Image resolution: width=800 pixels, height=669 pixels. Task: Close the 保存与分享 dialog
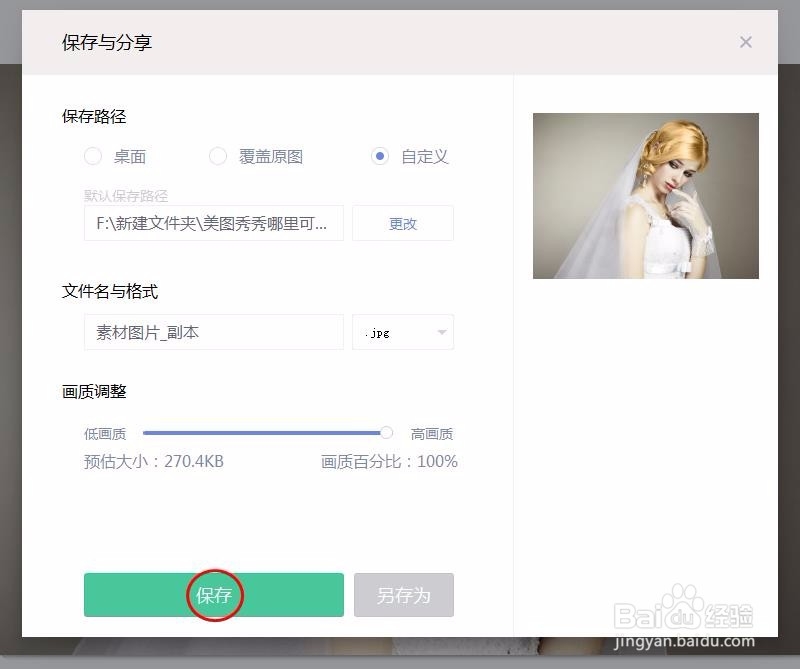(x=745, y=42)
